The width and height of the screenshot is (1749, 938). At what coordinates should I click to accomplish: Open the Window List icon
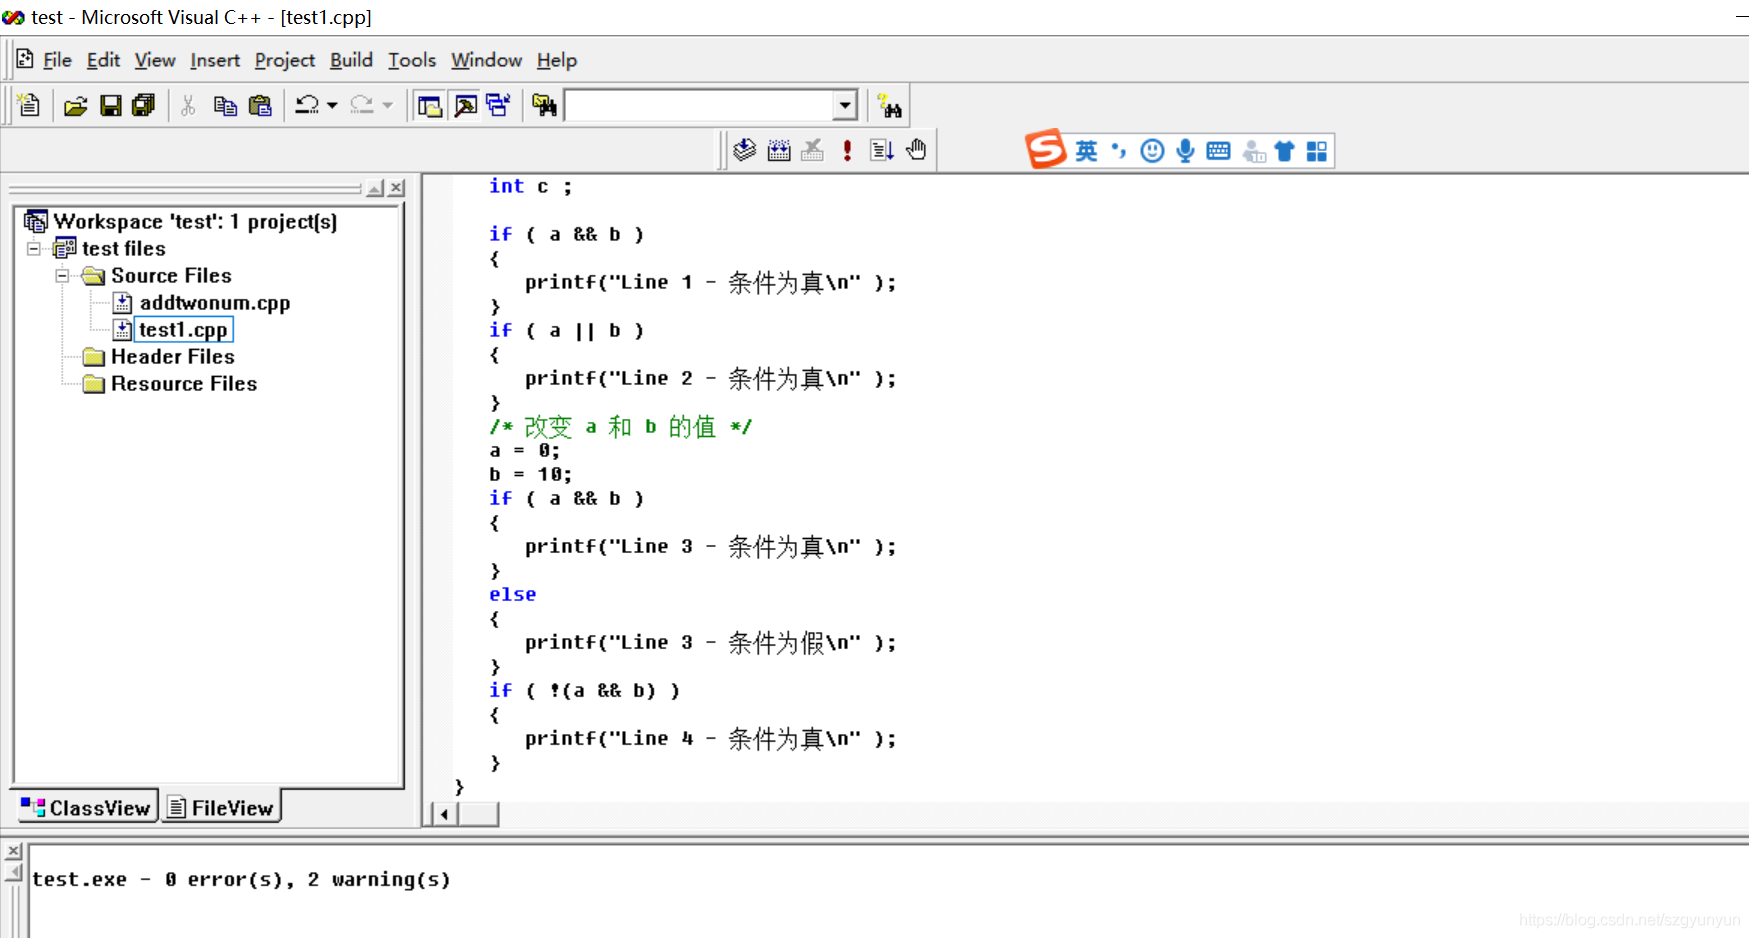pyautogui.click(x=498, y=105)
